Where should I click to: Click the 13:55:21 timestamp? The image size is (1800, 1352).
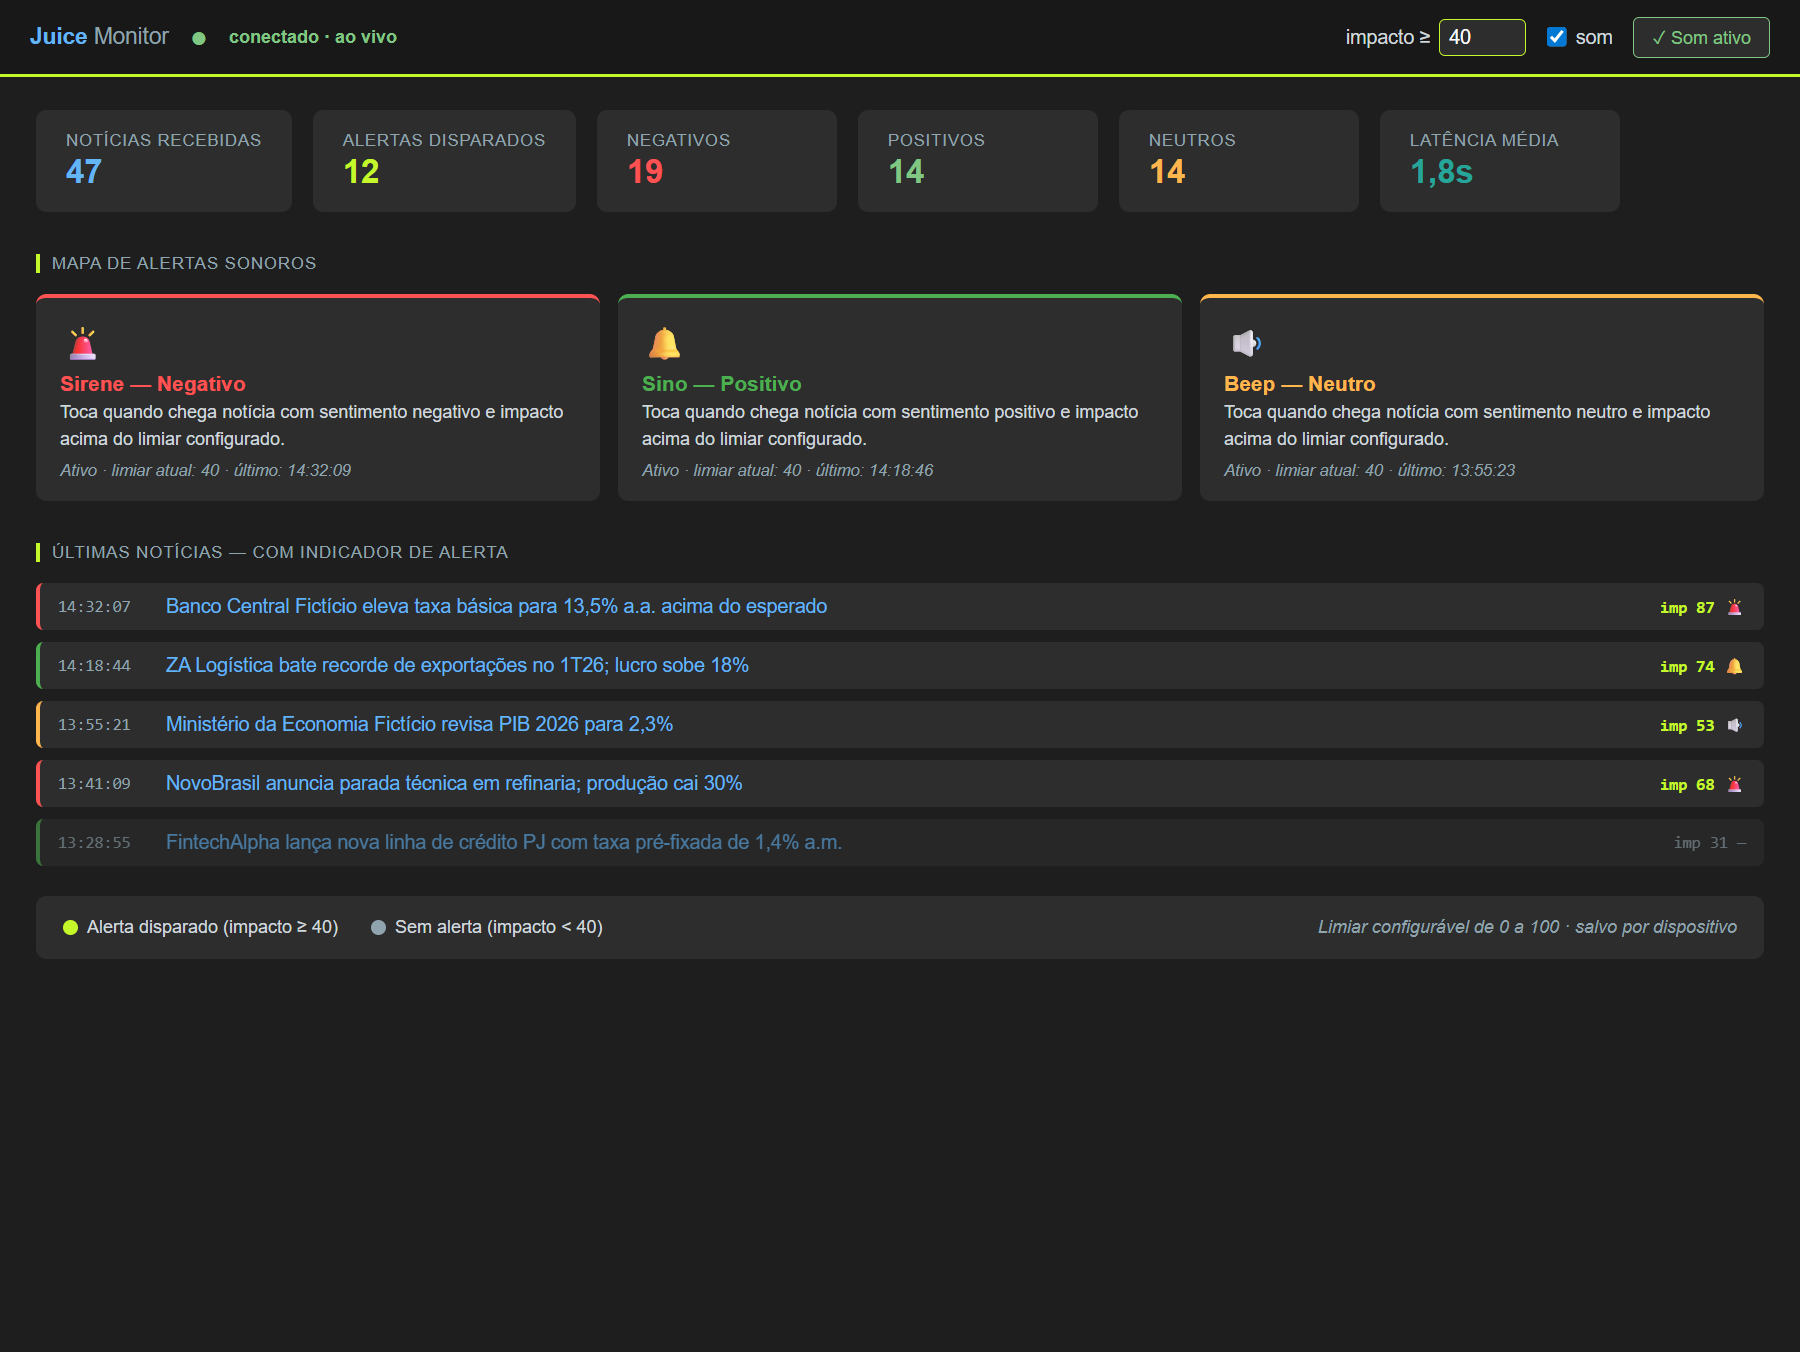click(94, 725)
